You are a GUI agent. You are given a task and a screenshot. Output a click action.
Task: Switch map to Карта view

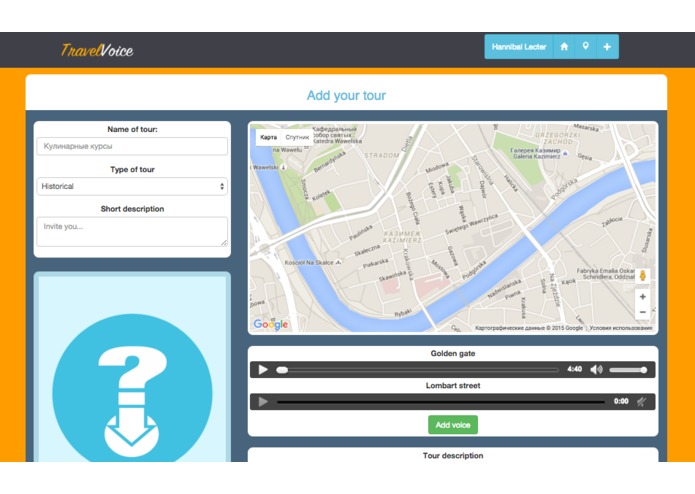[269, 137]
